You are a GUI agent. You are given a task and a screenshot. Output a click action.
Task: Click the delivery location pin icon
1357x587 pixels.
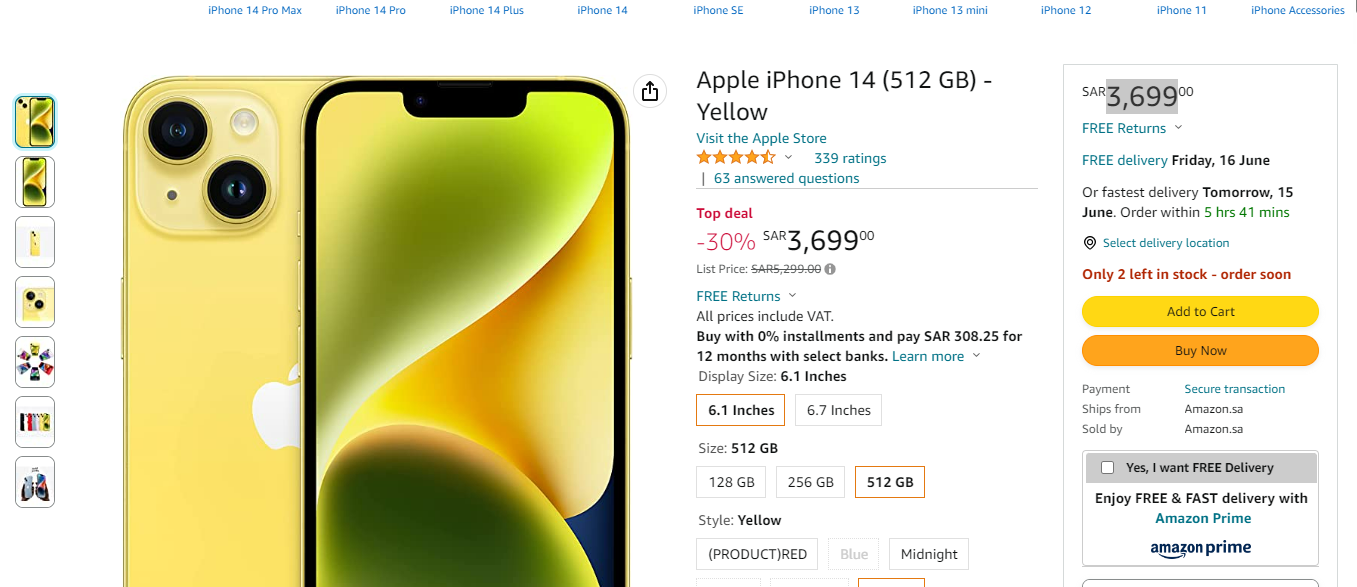[x=1090, y=243]
